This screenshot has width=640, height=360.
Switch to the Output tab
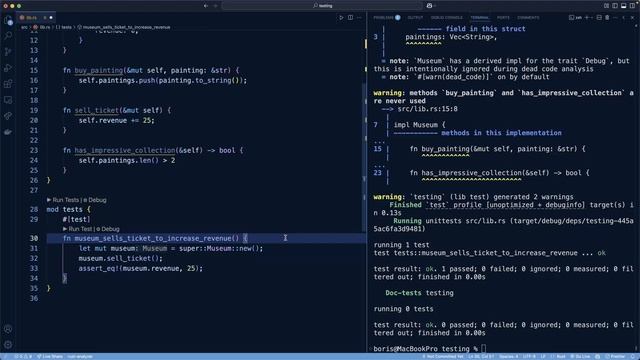click(415, 18)
